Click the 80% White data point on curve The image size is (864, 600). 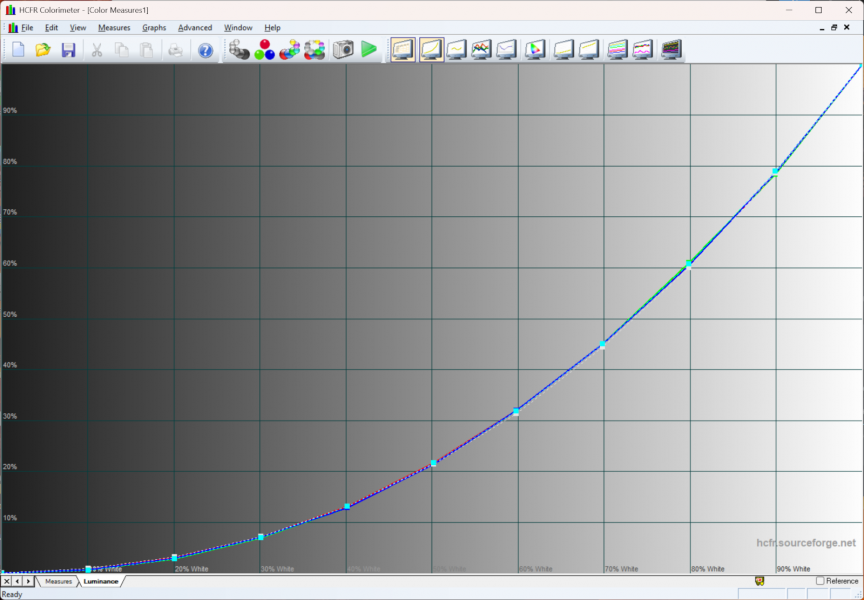point(689,264)
